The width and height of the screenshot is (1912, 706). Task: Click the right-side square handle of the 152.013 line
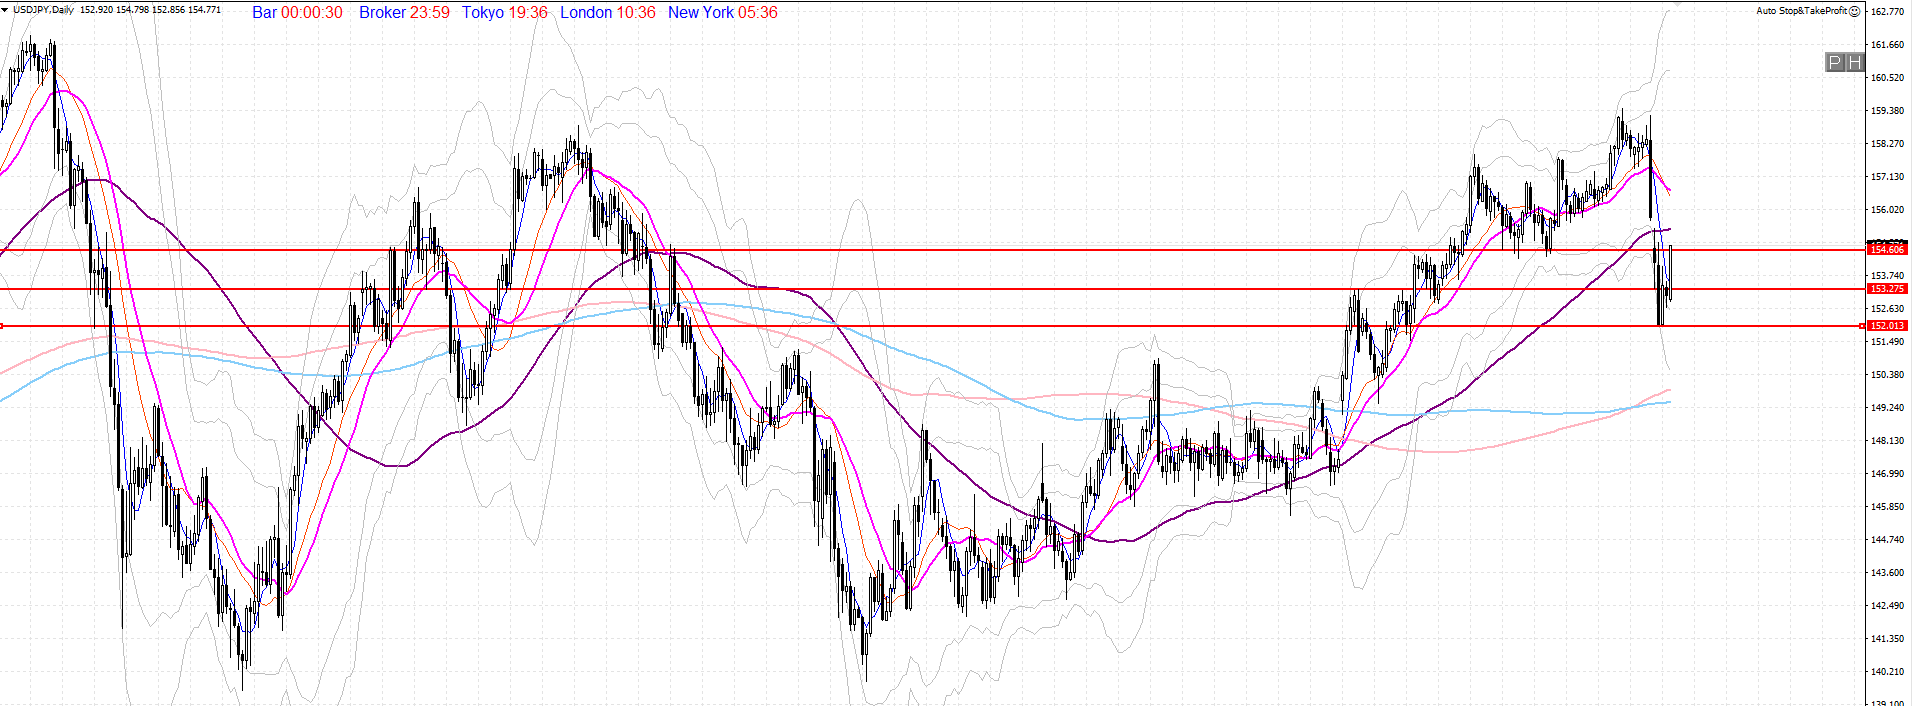coord(1862,326)
